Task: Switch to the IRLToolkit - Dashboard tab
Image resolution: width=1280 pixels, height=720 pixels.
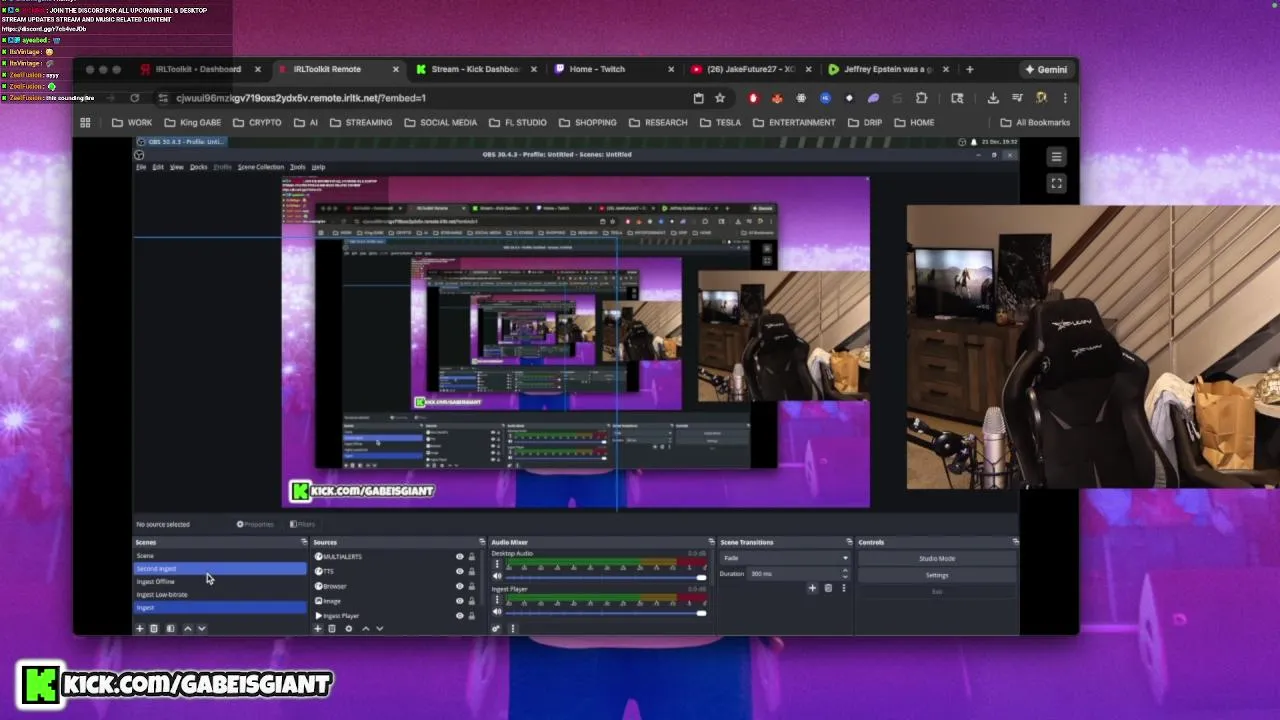Action: (198, 69)
